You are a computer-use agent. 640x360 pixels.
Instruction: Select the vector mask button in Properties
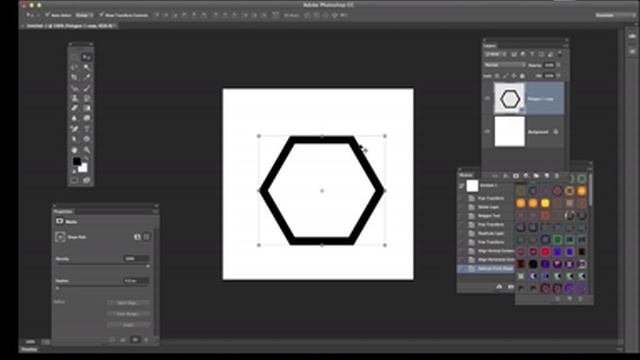pyautogui.click(x=147, y=237)
